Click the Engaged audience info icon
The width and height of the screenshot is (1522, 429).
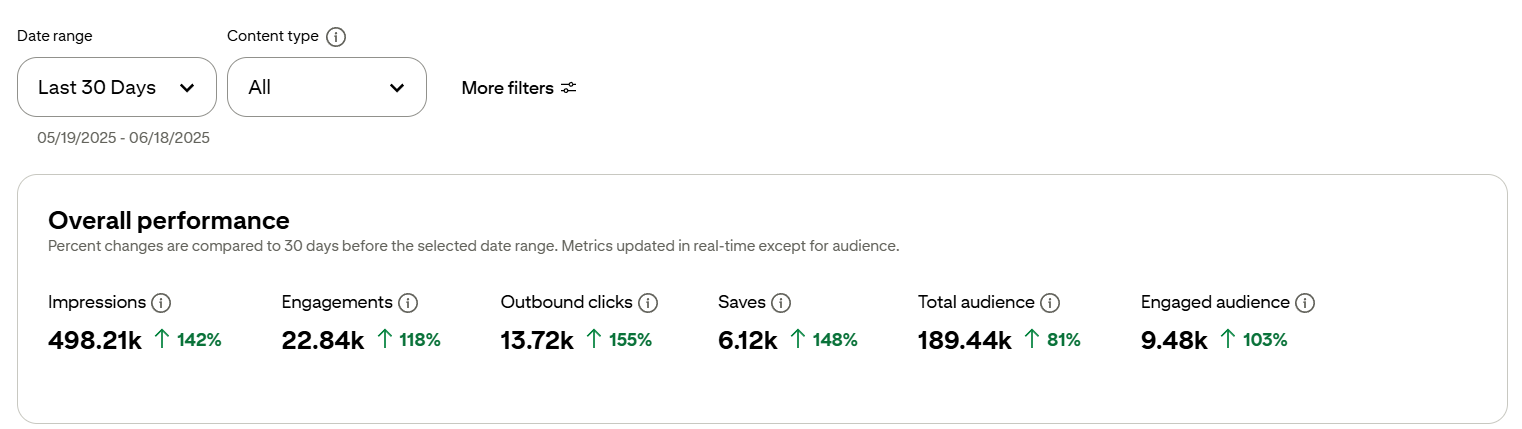click(1305, 303)
